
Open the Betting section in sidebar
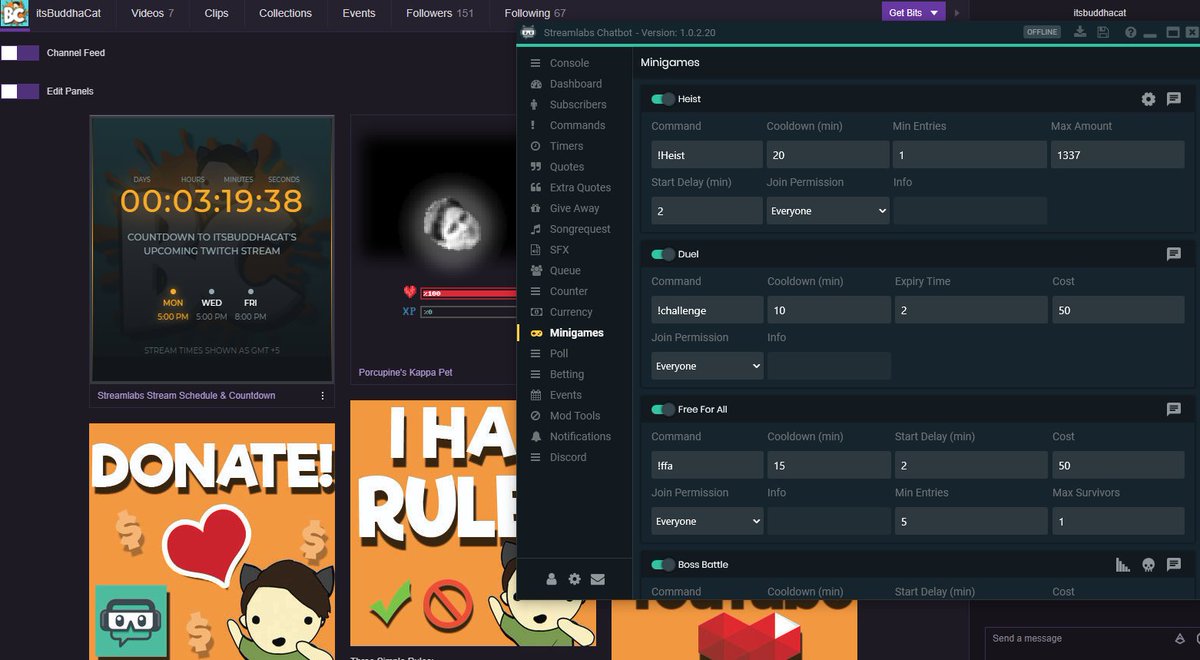567,374
